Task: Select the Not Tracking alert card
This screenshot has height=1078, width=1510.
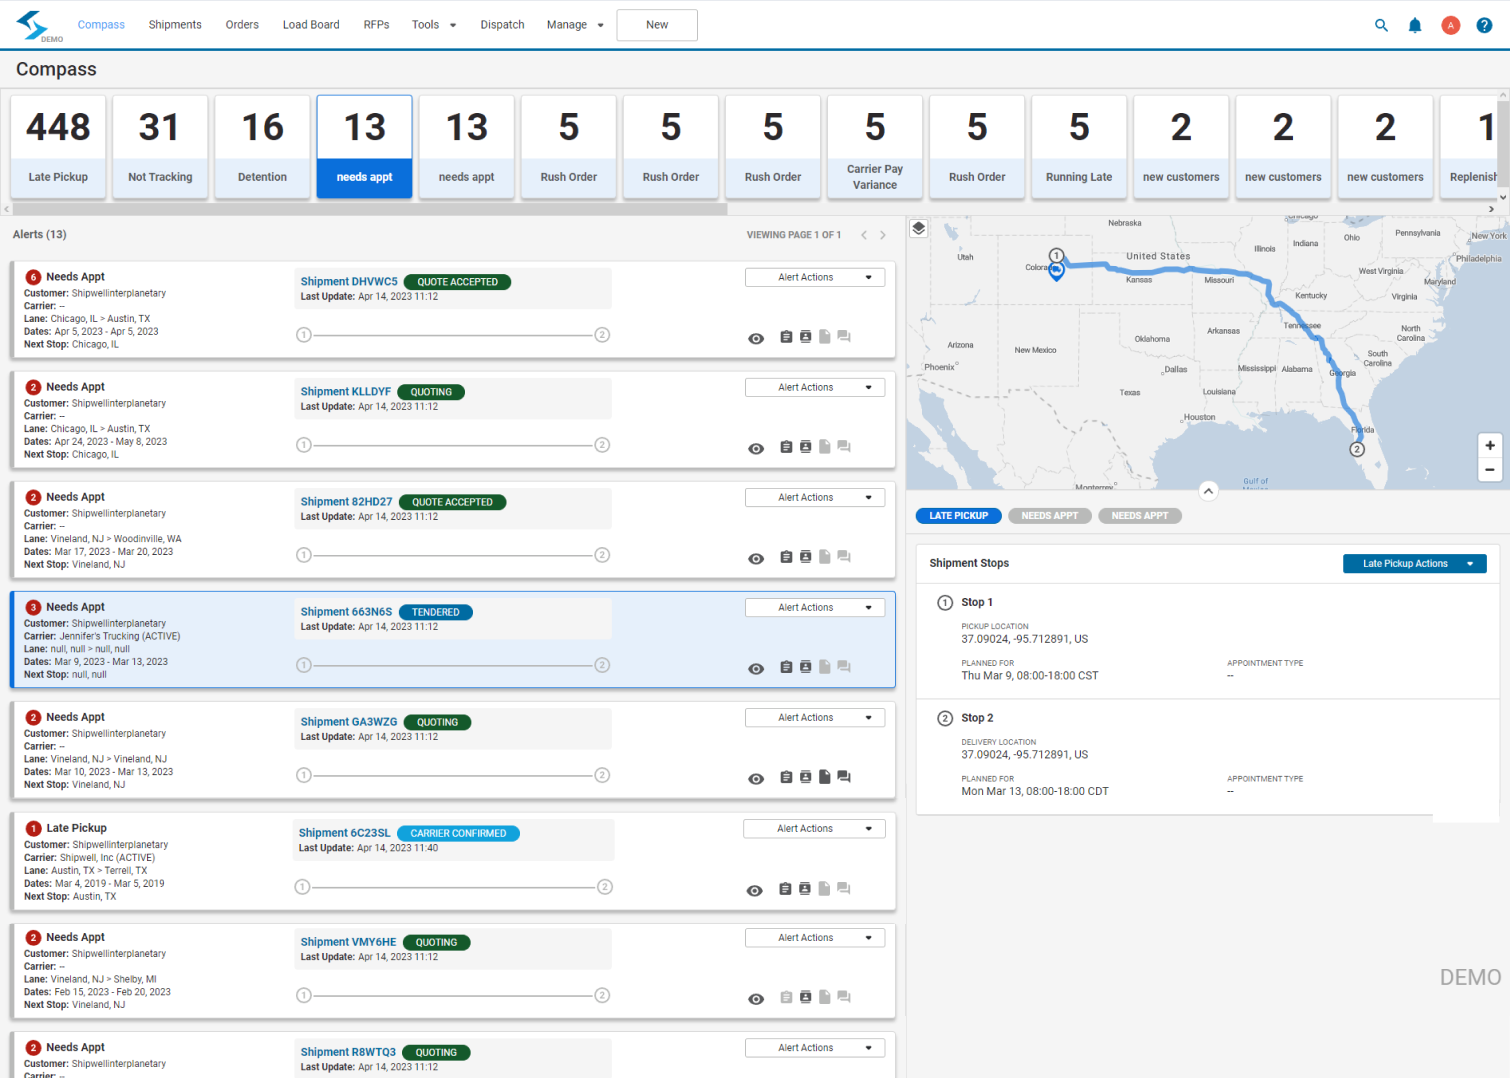Action: click(160, 145)
